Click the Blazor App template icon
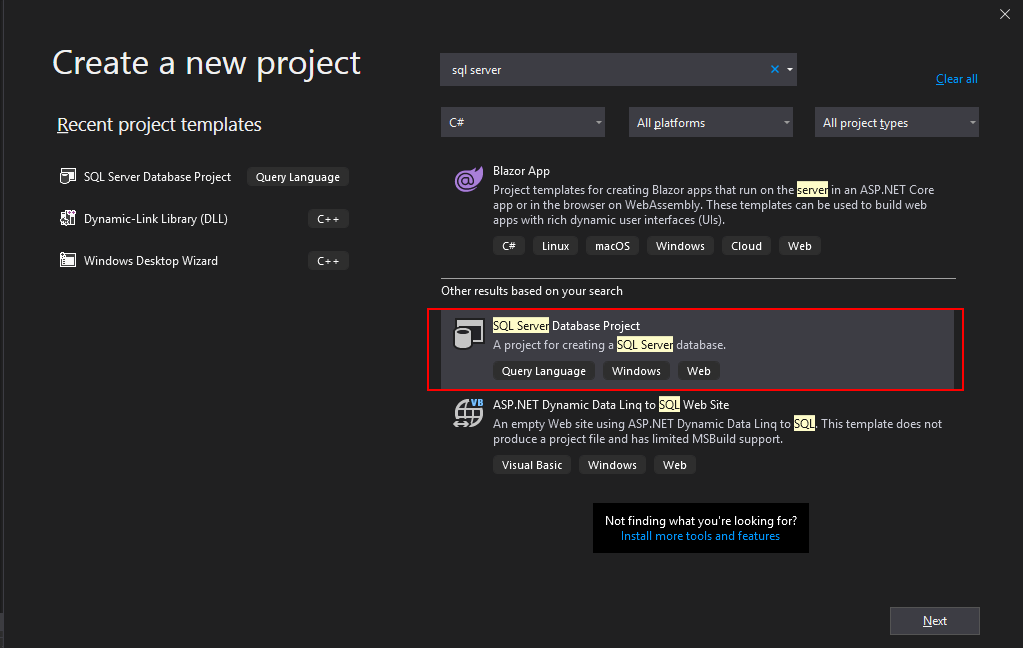Screen dimensions: 1023x648 (x=467, y=180)
